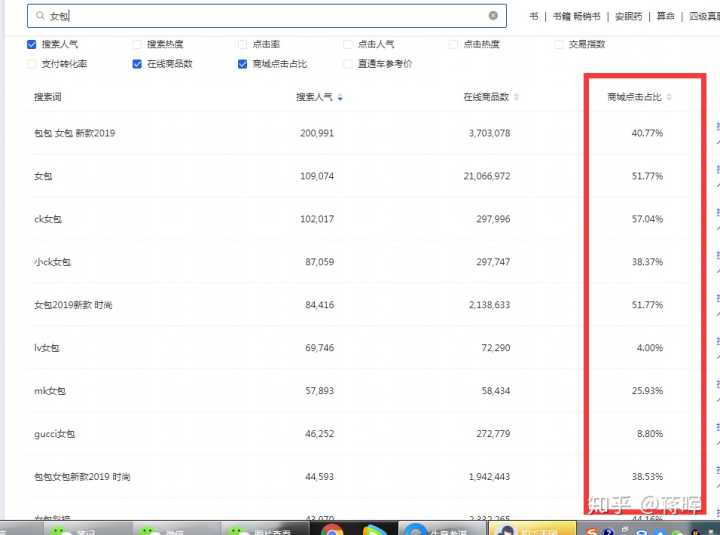Image resolution: width=720 pixels, height=535 pixels.
Task: Click the 算命 hot search link
Action: (665, 16)
